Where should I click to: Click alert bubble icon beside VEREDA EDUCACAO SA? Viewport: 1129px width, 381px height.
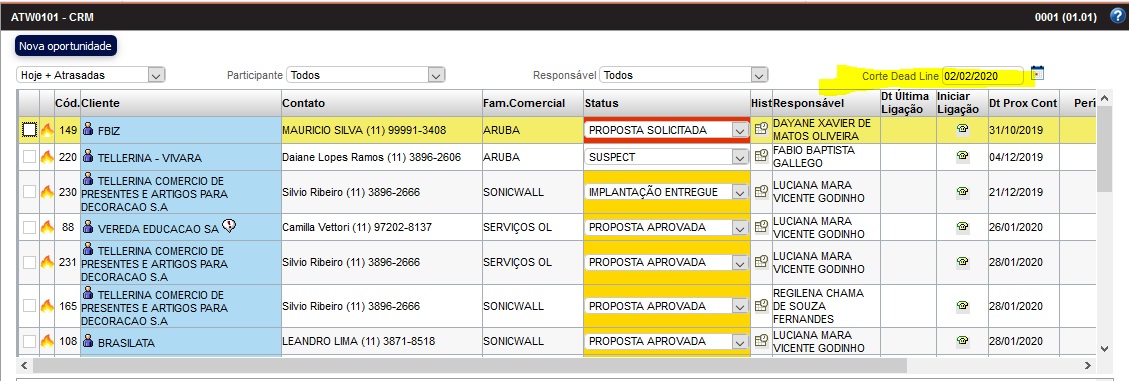point(229,226)
